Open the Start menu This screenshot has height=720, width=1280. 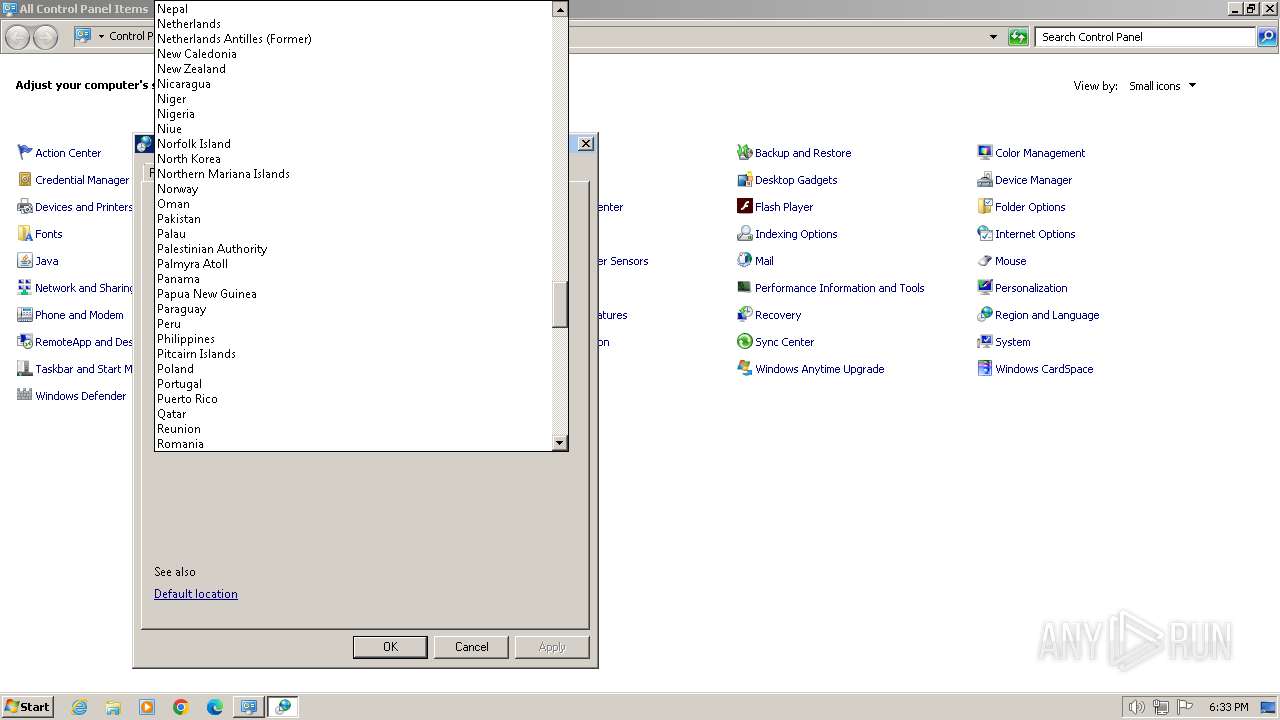[x=28, y=707]
